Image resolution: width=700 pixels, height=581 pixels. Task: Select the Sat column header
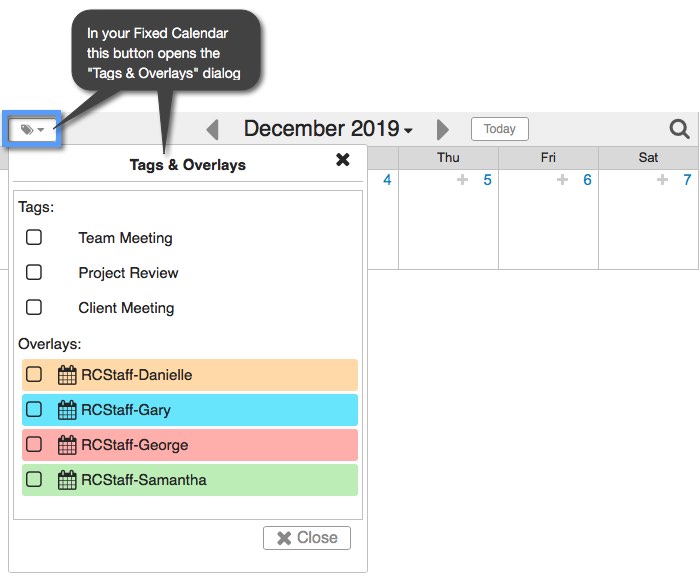tap(648, 157)
